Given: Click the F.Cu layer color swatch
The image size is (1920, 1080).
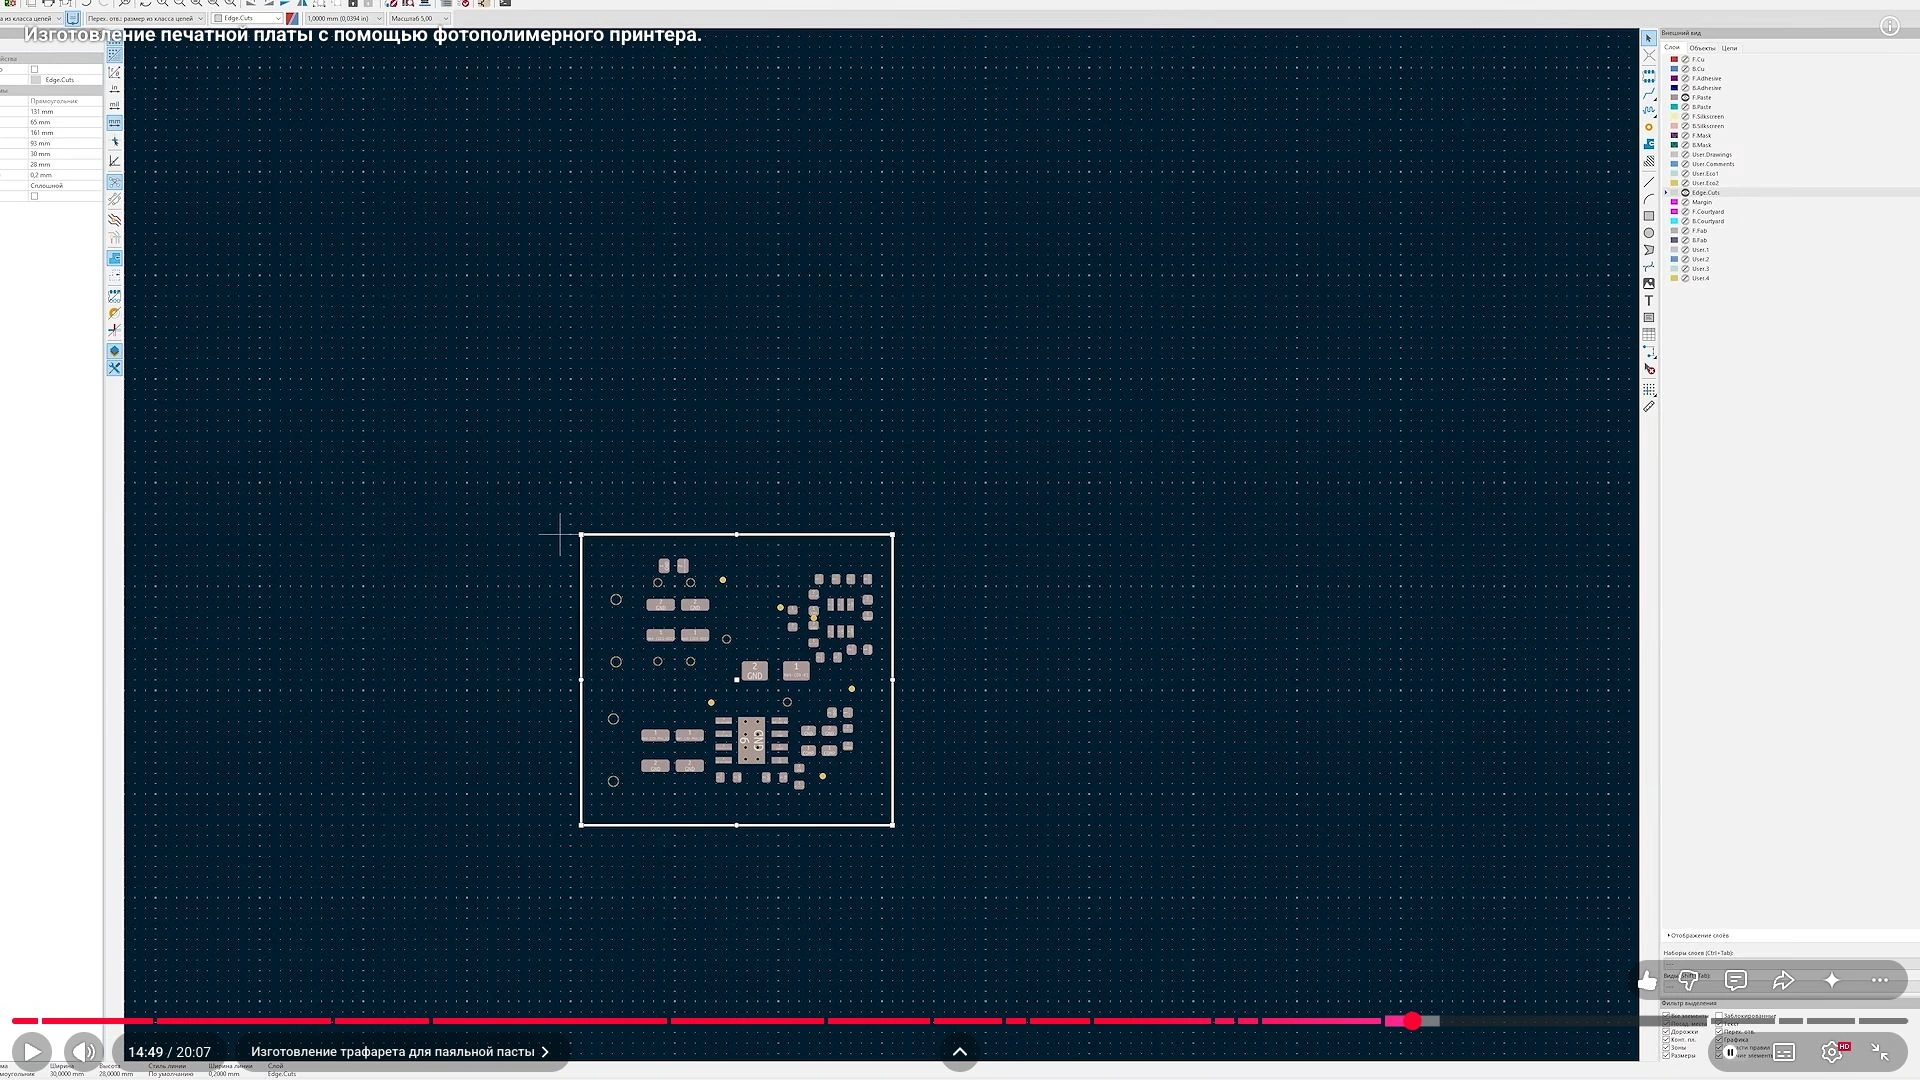Looking at the screenshot, I should tap(1674, 60).
